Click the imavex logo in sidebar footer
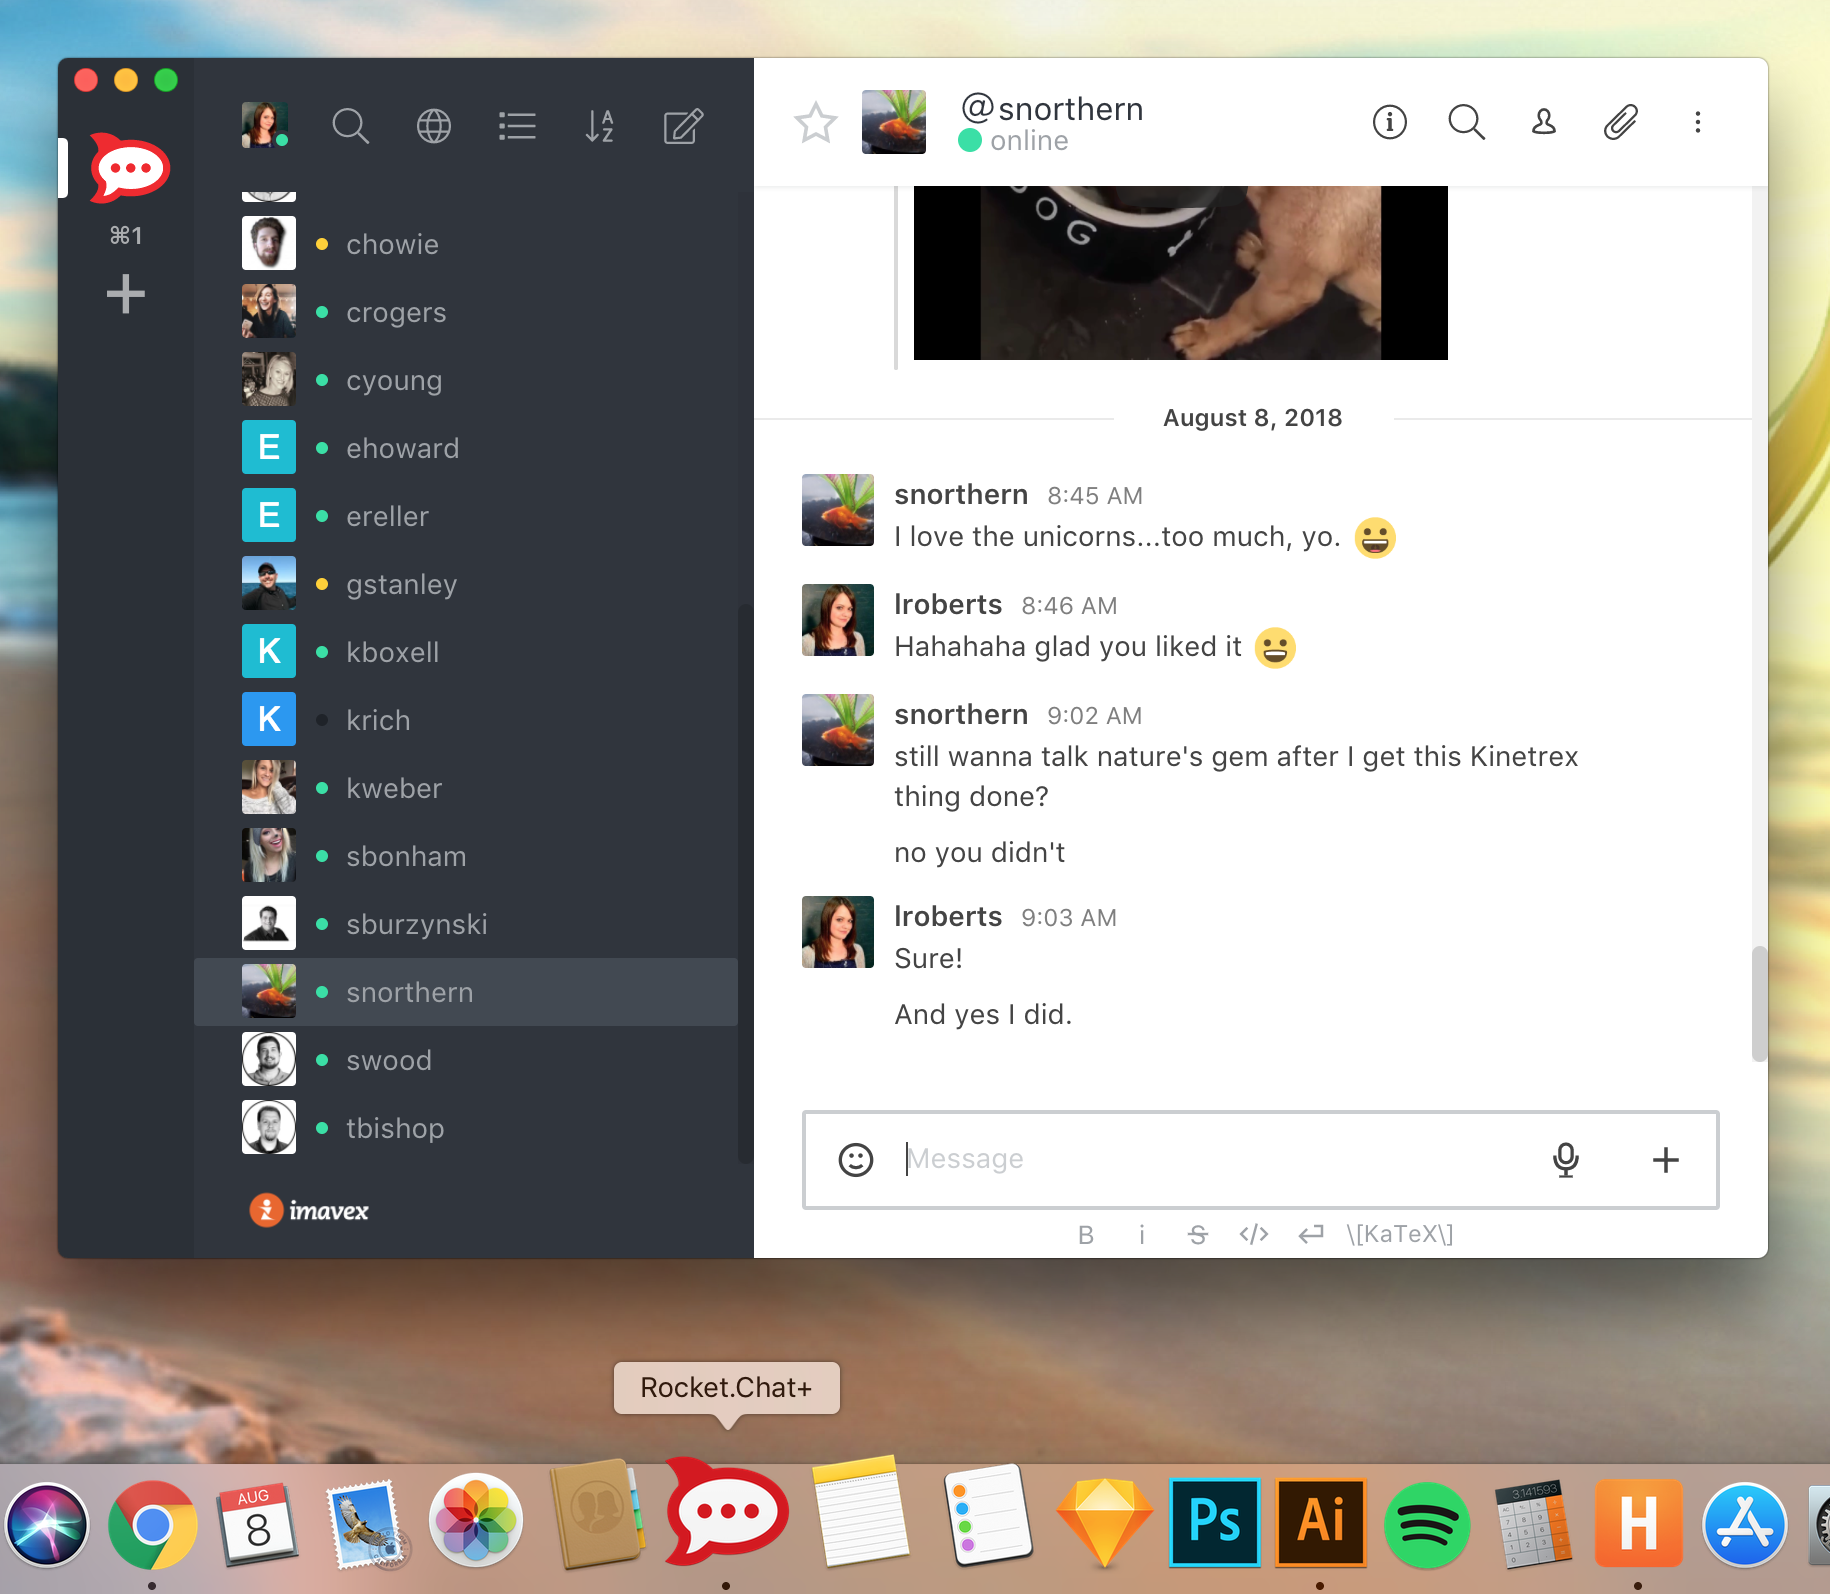This screenshot has height=1594, width=1830. [309, 1210]
